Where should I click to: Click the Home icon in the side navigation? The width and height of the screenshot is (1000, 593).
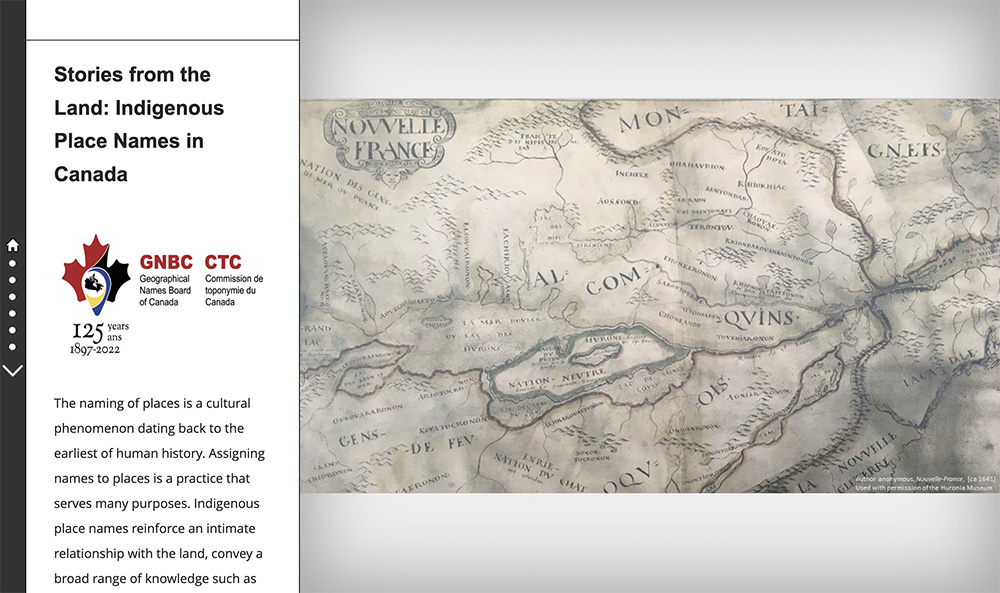click(13, 245)
